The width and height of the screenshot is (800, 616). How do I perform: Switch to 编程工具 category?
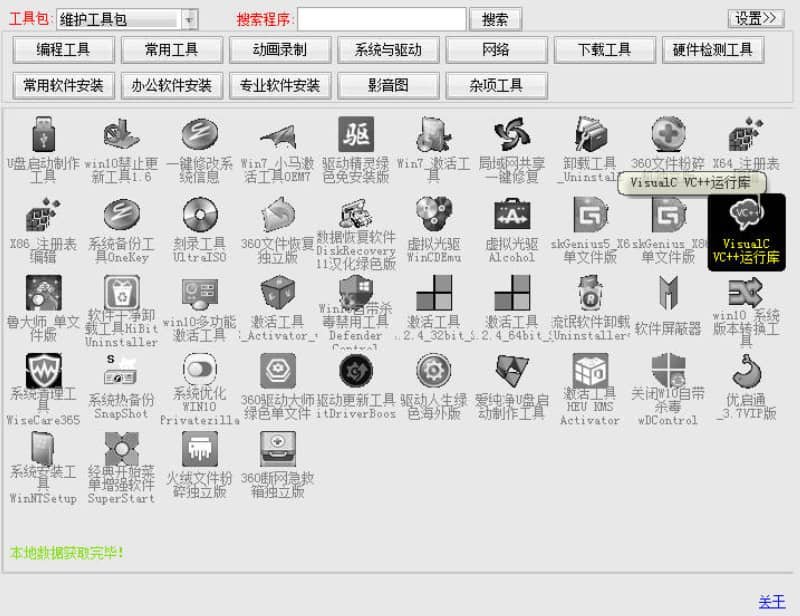tap(63, 50)
